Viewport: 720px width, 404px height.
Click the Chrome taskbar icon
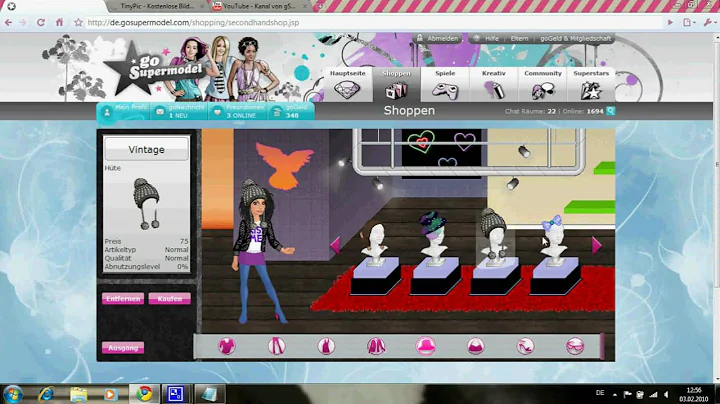tap(144, 394)
